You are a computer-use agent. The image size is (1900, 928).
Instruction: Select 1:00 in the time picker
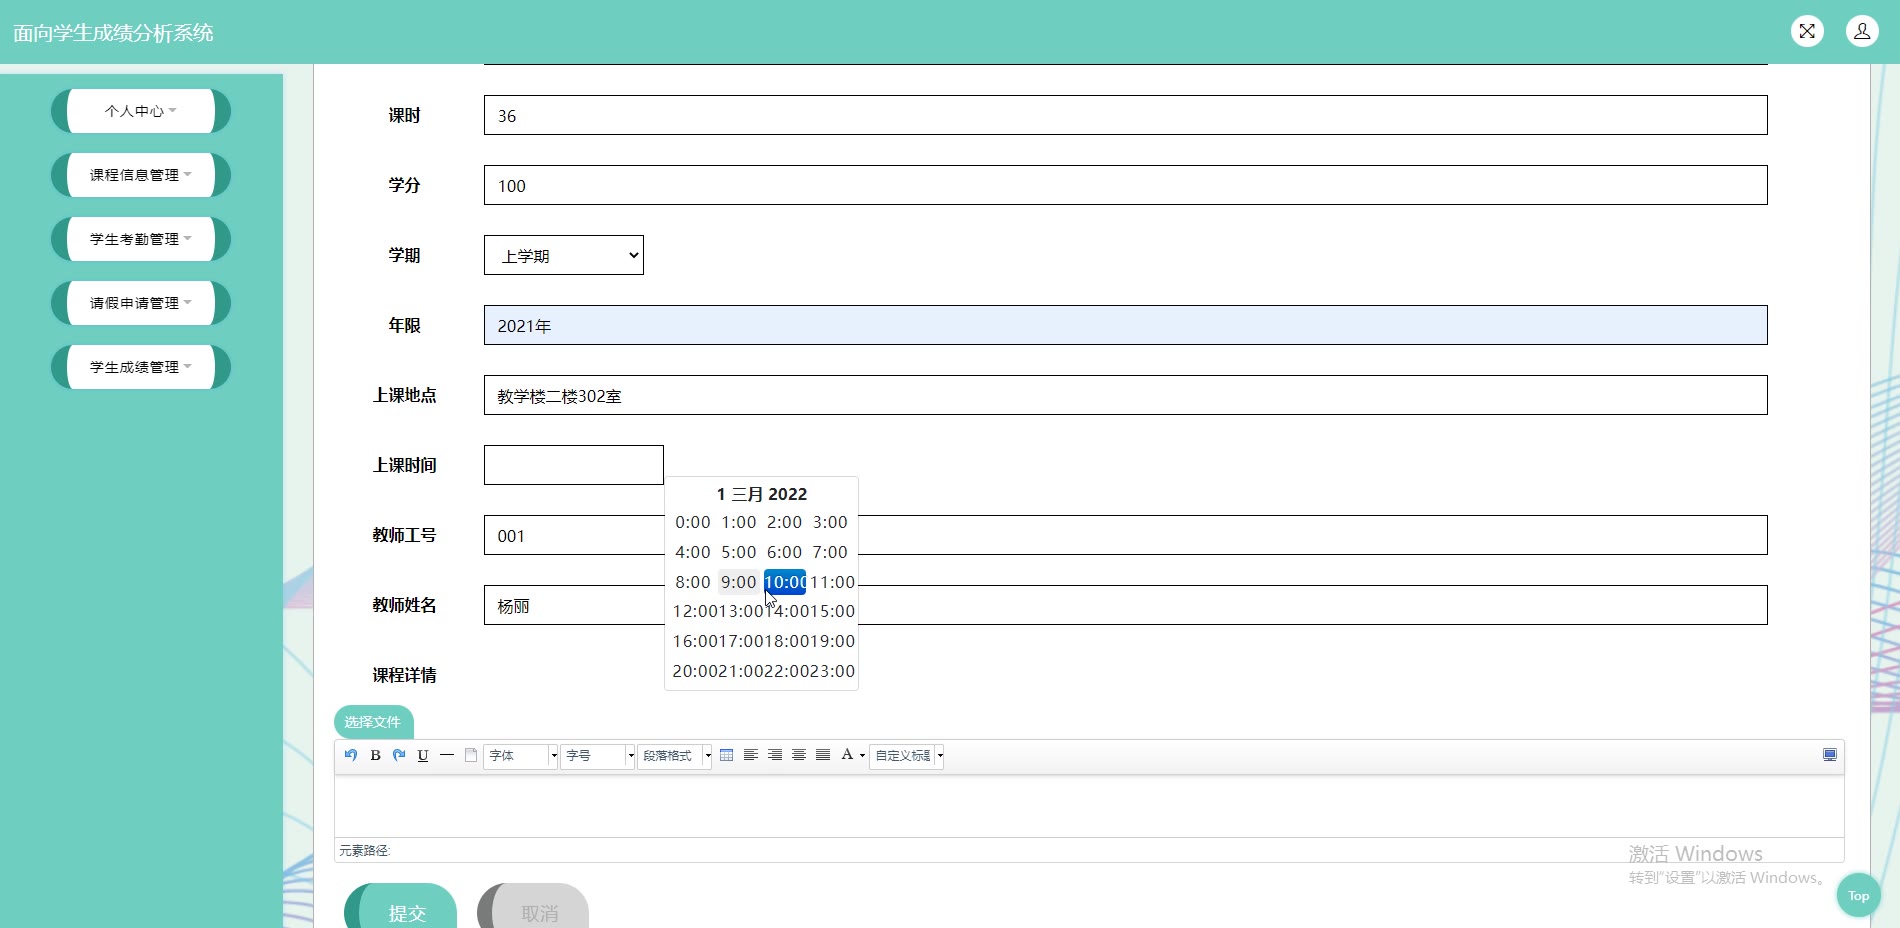(738, 522)
